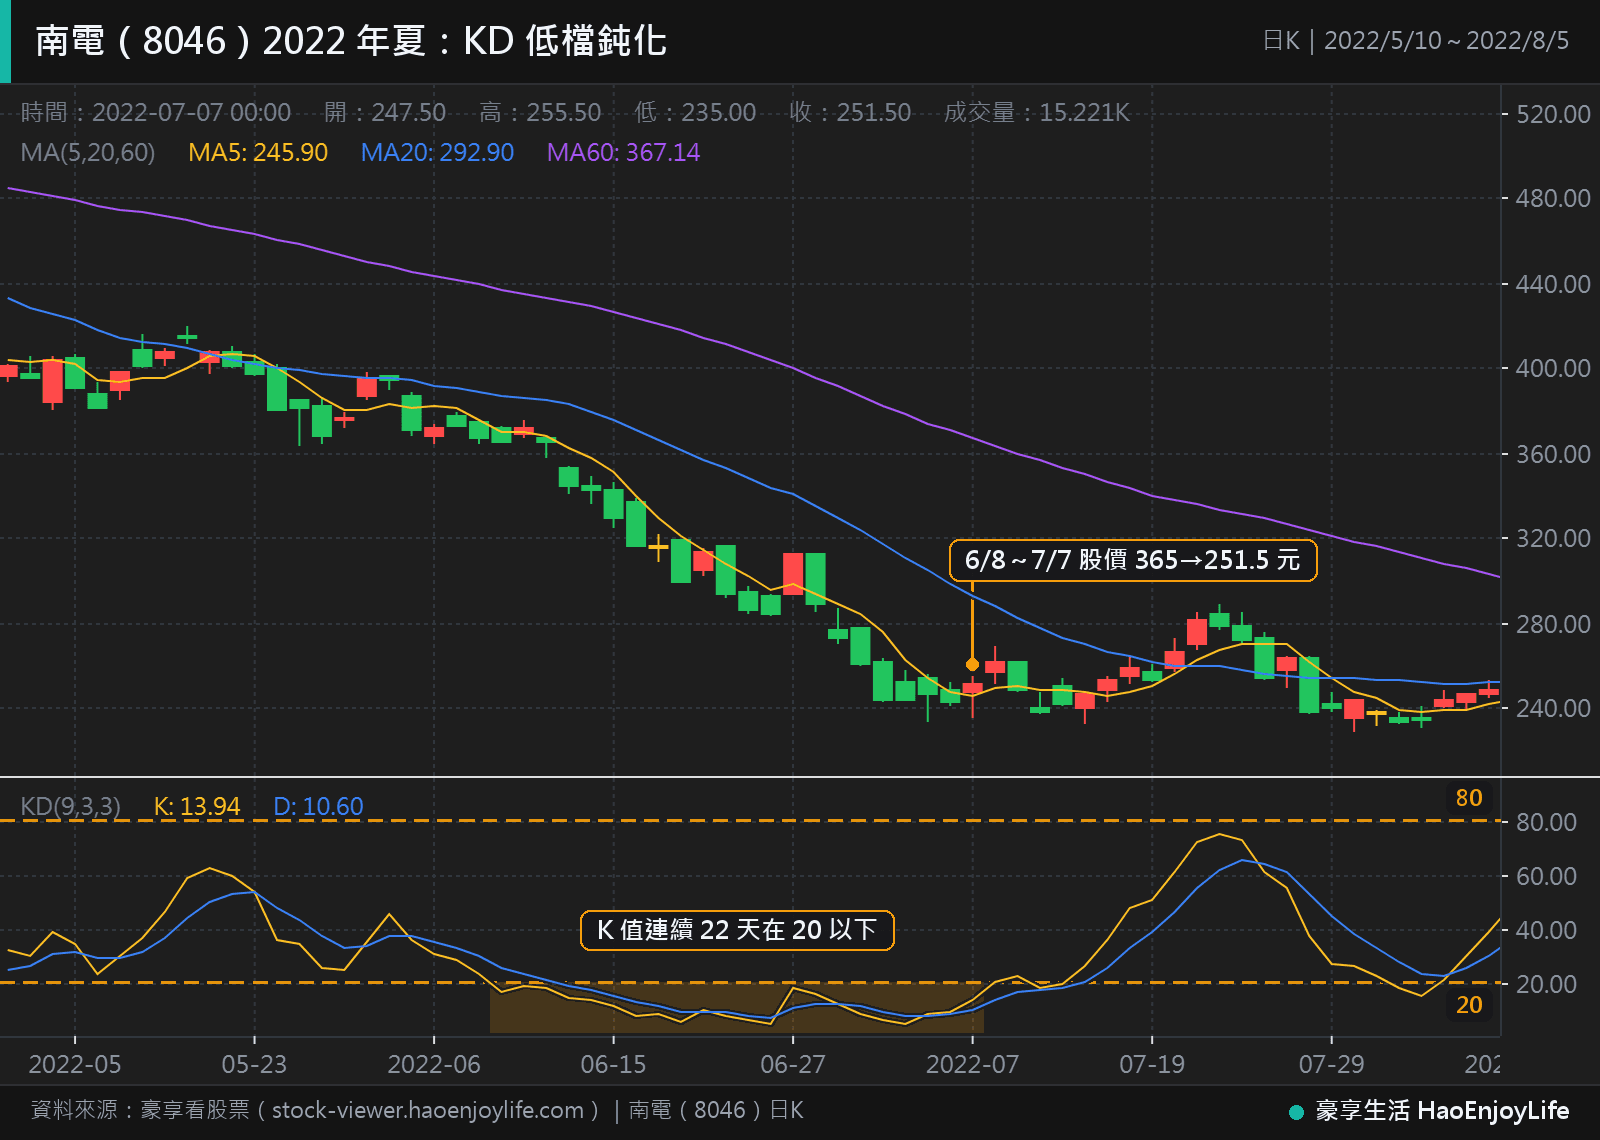Click the 480.00 price axis label
Image resolution: width=1600 pixels, height=1140 pixels.
(1553, 198)
